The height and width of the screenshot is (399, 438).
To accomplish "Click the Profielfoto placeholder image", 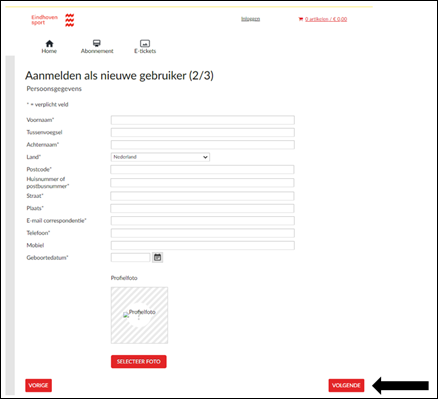I will click(x=139, y=315).
